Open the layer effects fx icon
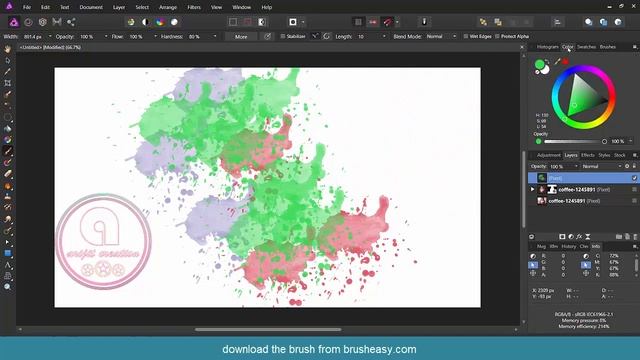Image resolution: width=640 pixels, height=360 pixels. click(579, 237)
